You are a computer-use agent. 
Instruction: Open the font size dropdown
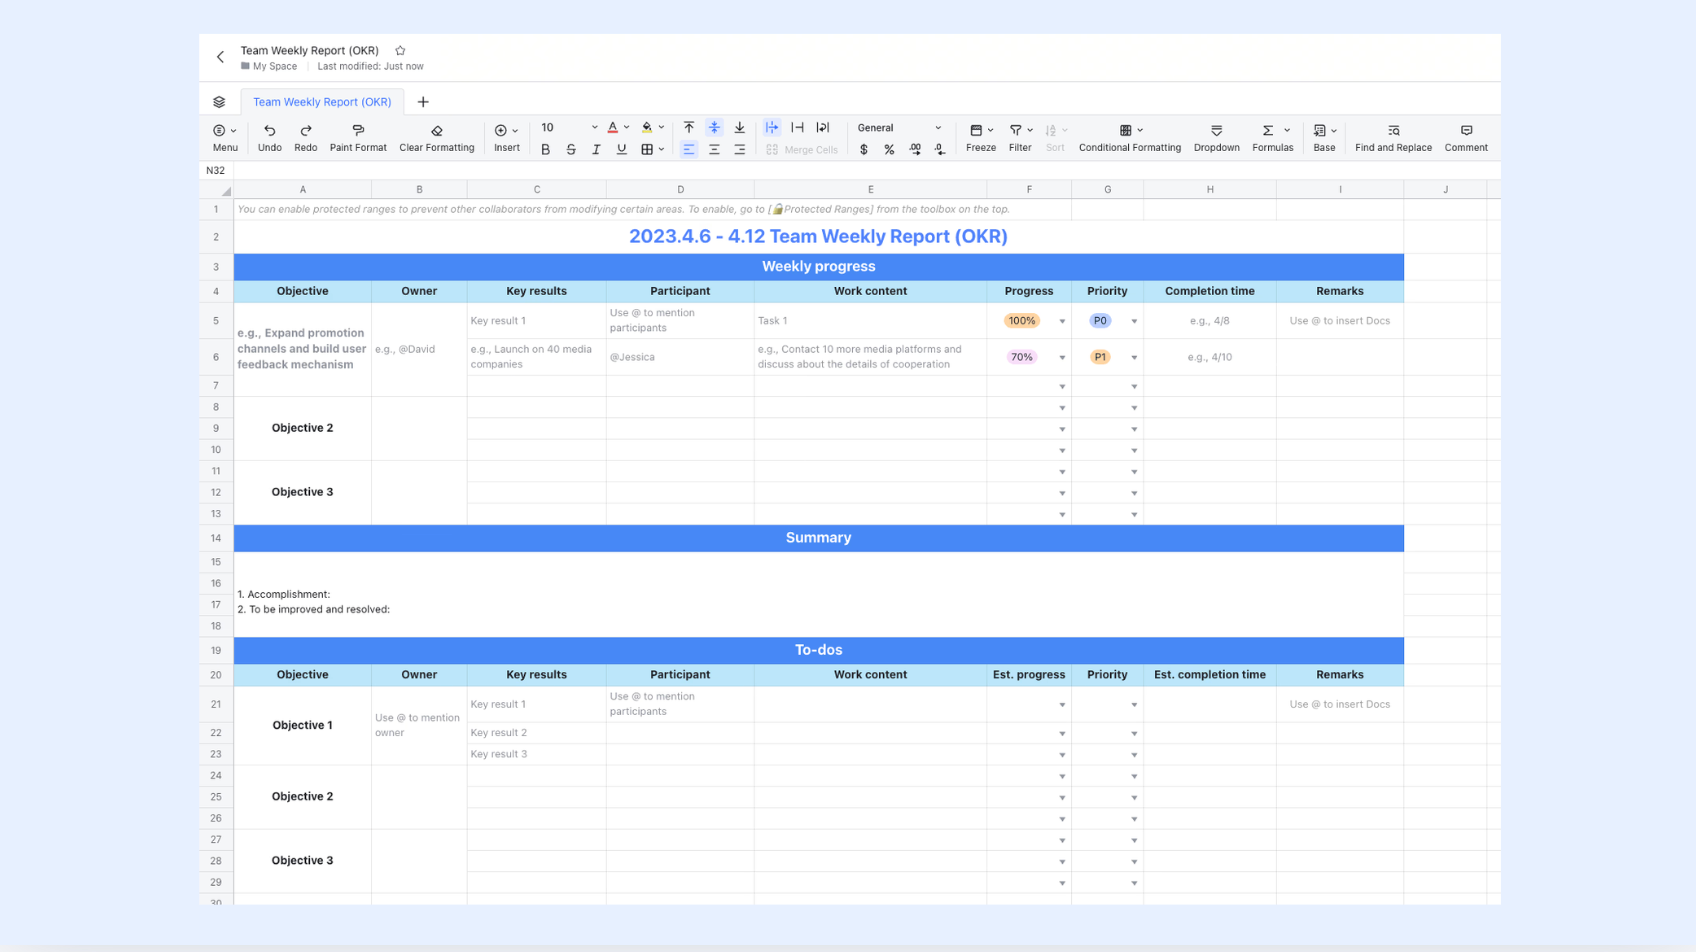pyautogui.click(x=568, y=128)
